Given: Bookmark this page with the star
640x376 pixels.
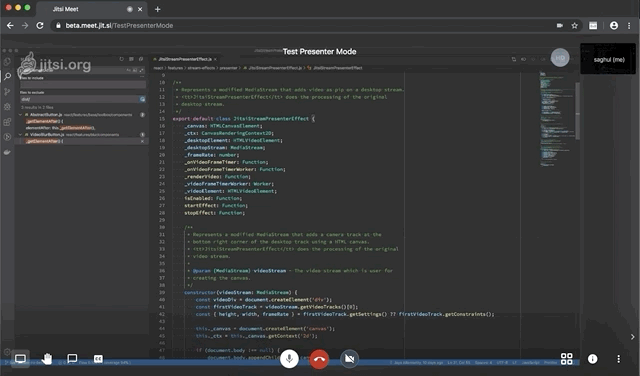Looking at the screenshot, I should click(575, 25).
